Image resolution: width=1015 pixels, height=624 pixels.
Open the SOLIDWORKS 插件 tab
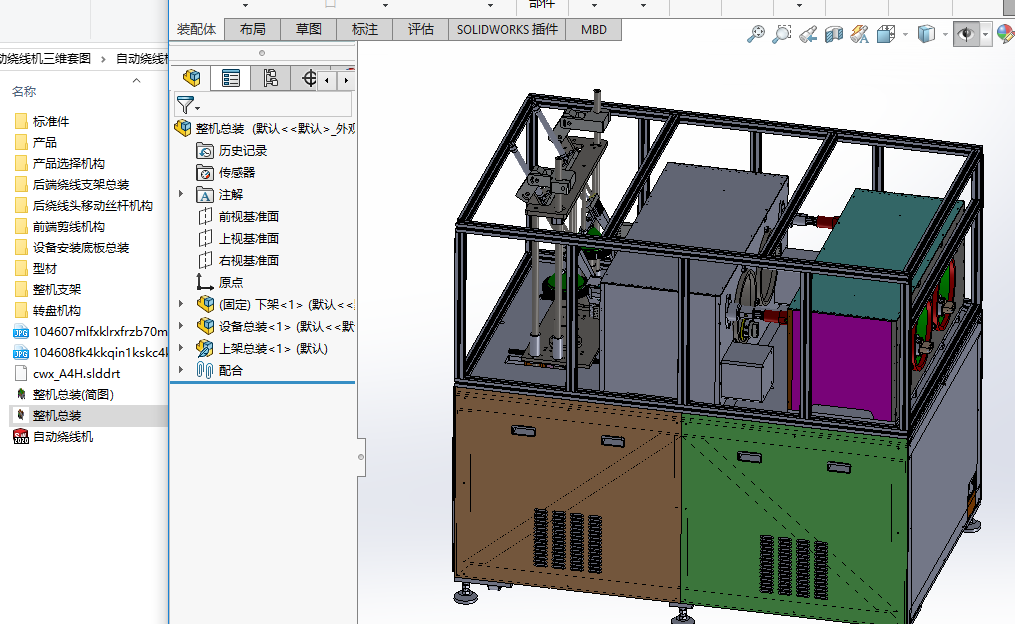507,29
